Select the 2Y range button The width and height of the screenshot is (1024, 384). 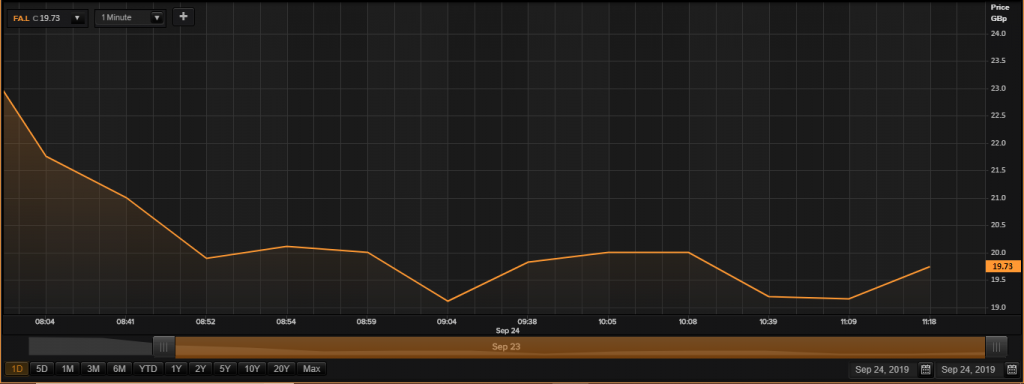[x=200, y=369]
